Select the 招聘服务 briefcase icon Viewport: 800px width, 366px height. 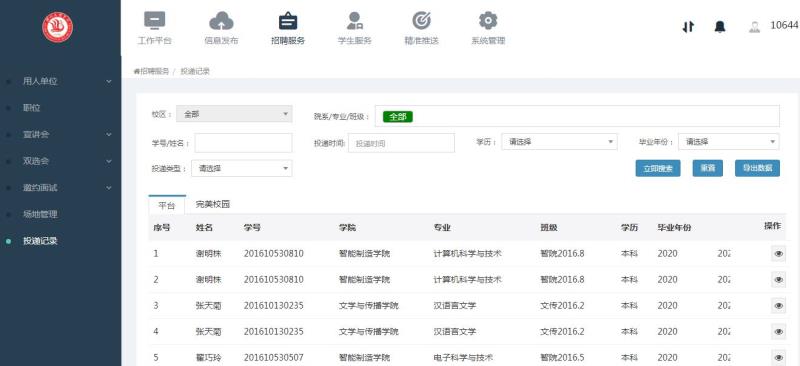[288, 21]
